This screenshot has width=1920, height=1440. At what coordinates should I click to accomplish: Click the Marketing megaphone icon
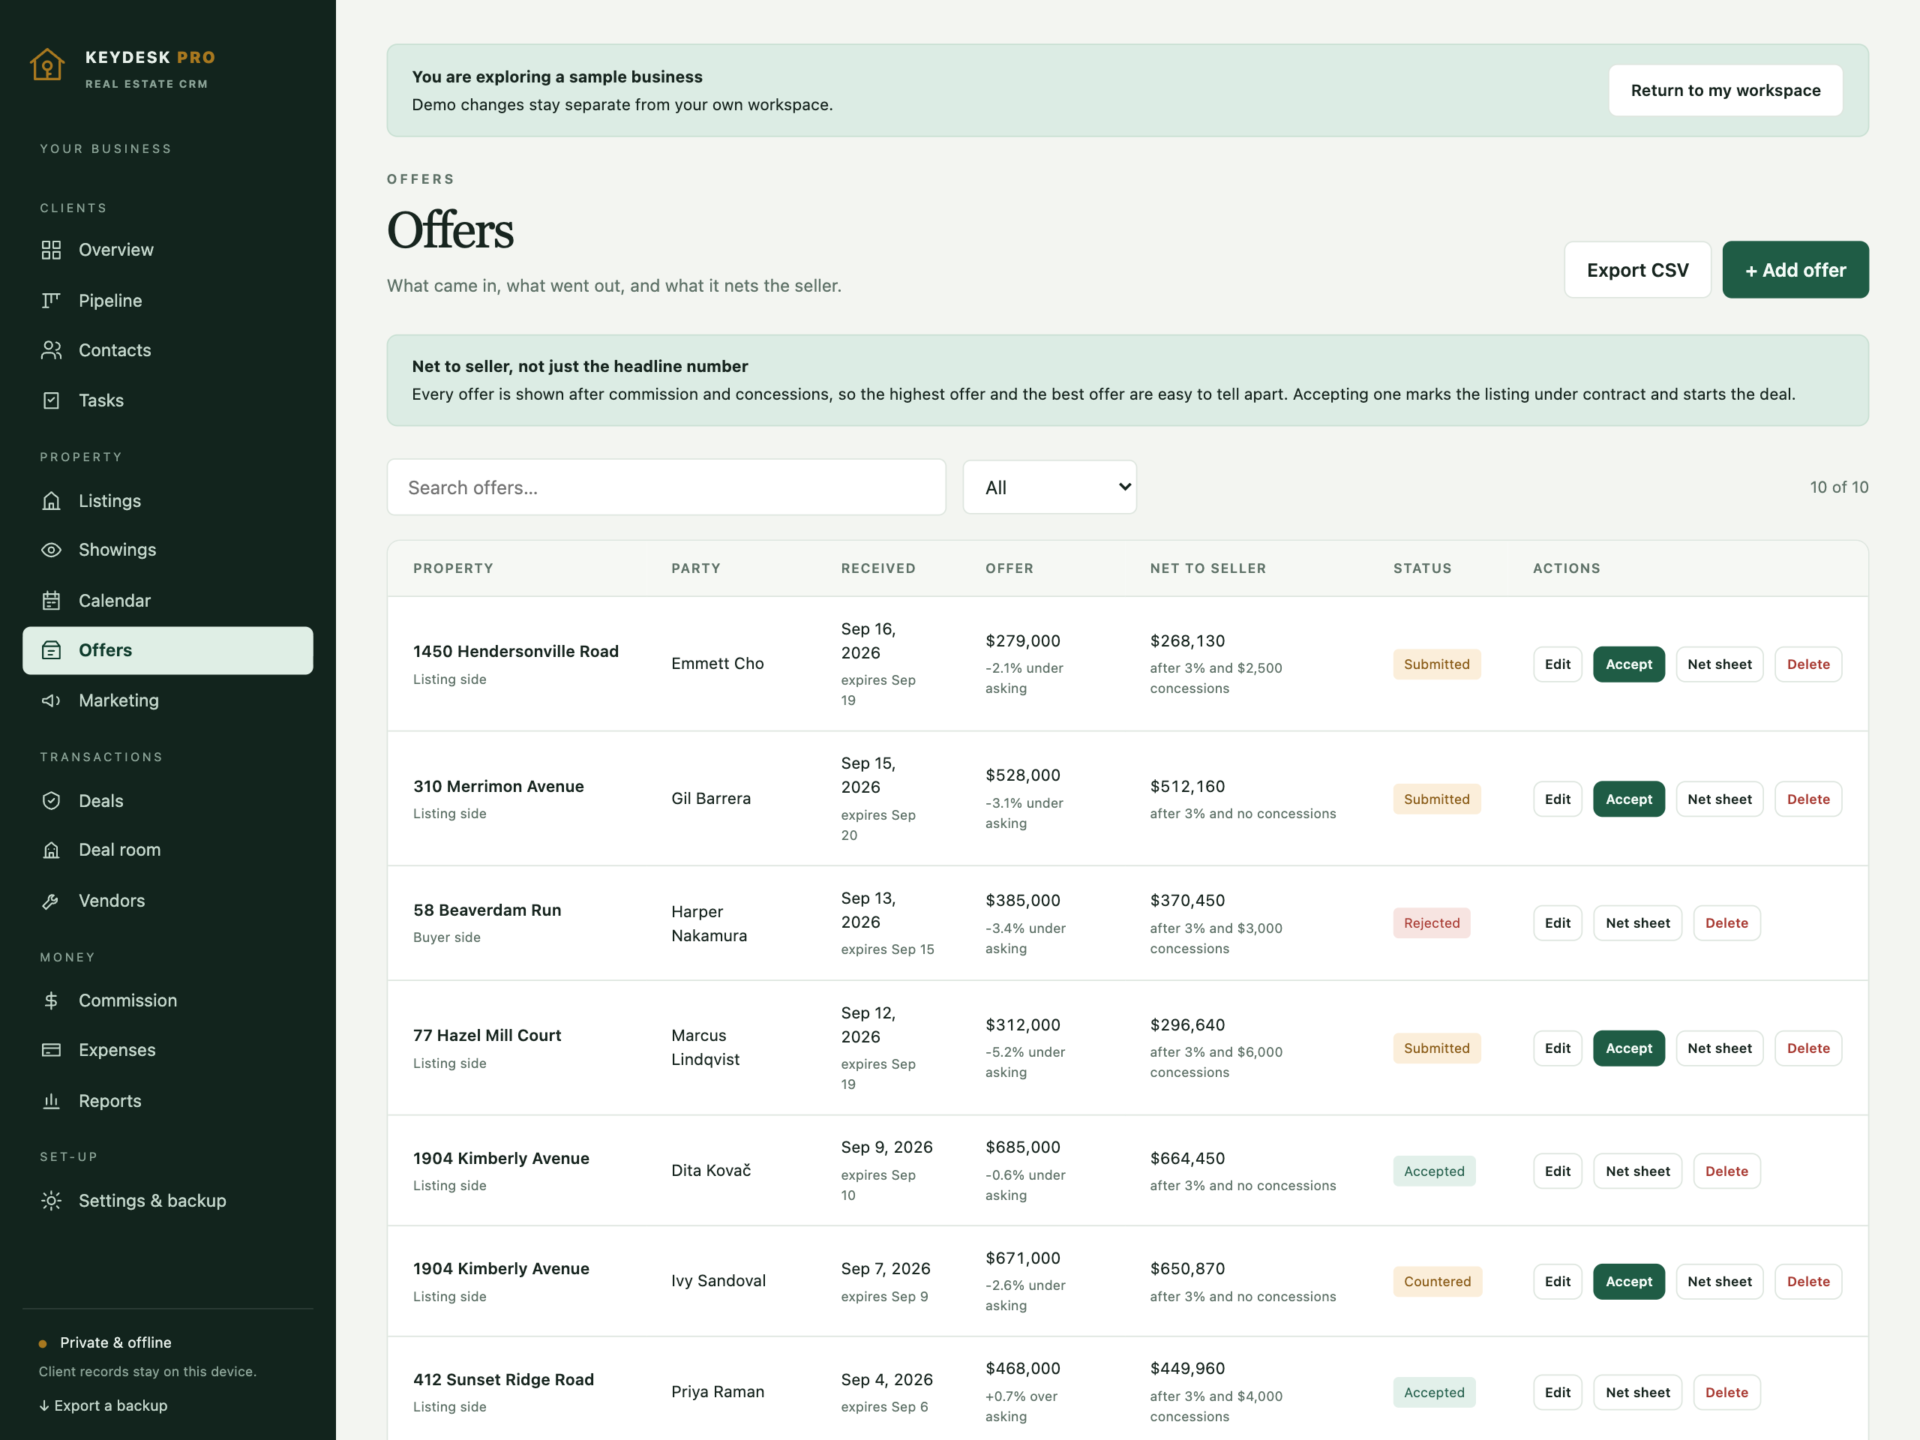point(51,700)
